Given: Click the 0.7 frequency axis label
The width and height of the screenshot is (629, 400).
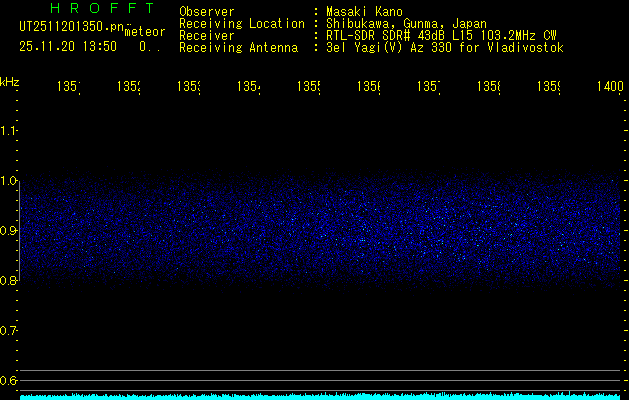Looking at the screenshot, I should pyautogui.click(x=9, y=330).
